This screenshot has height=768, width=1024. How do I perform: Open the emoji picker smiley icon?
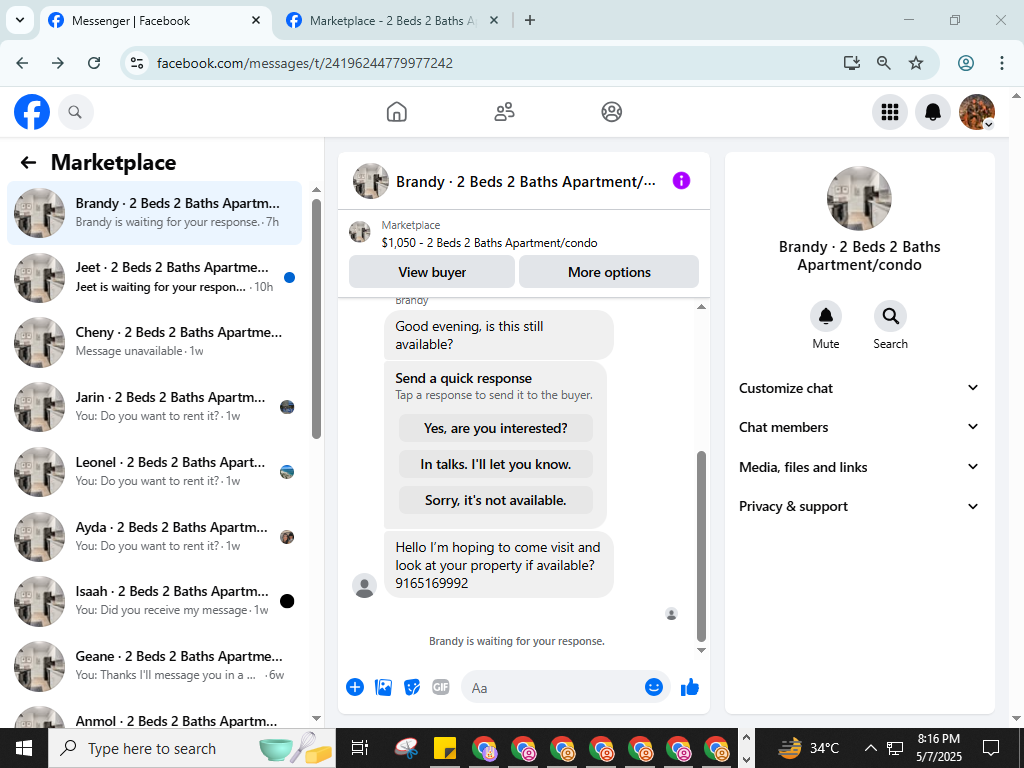[654, 687]
